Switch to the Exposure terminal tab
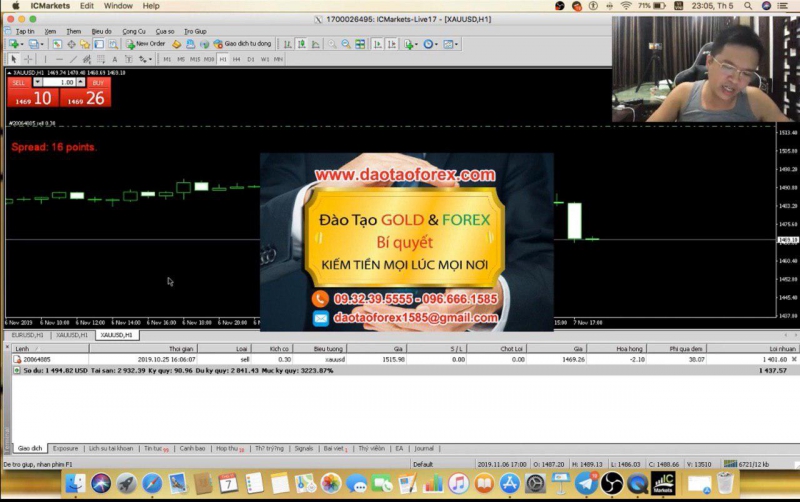This screenshot has height=502, width=800. [65, 448]
